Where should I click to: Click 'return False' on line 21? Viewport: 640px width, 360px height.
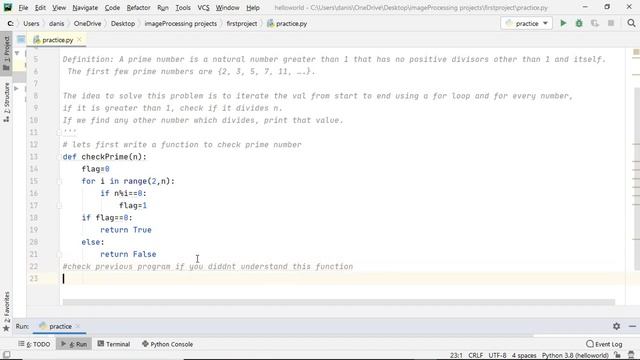(128, 254)
